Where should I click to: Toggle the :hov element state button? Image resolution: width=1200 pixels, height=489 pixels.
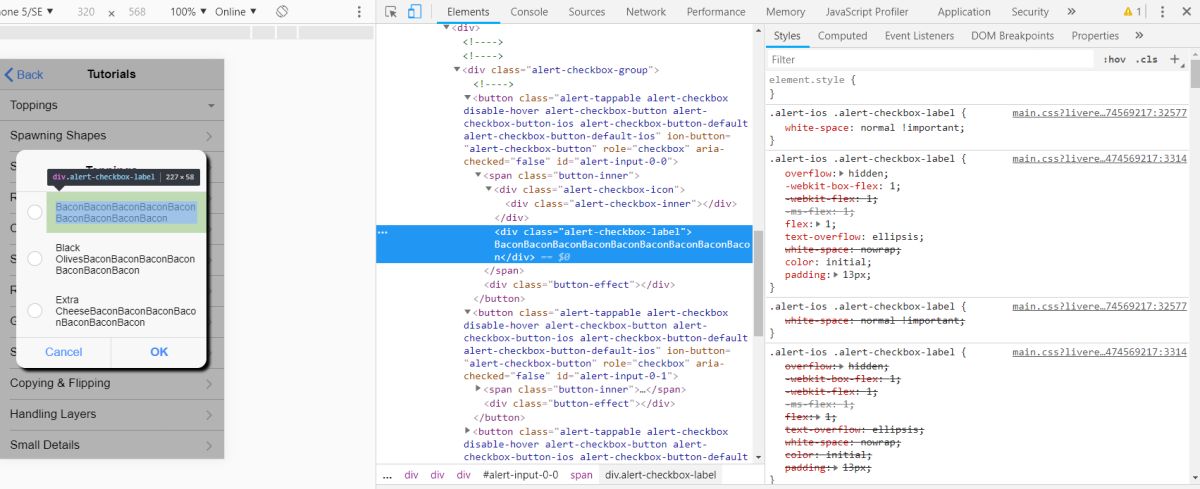(1115, 60)
